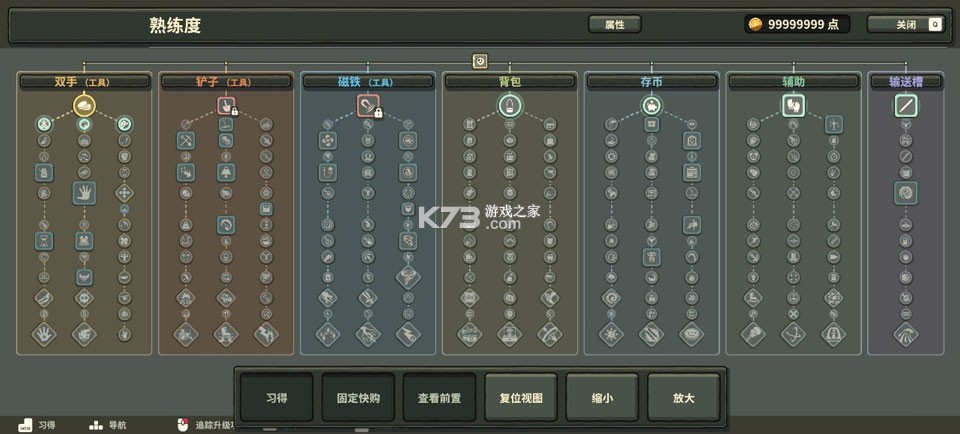
Task: Pick the hourglass square node in 双手
Action: coord(44,241)
